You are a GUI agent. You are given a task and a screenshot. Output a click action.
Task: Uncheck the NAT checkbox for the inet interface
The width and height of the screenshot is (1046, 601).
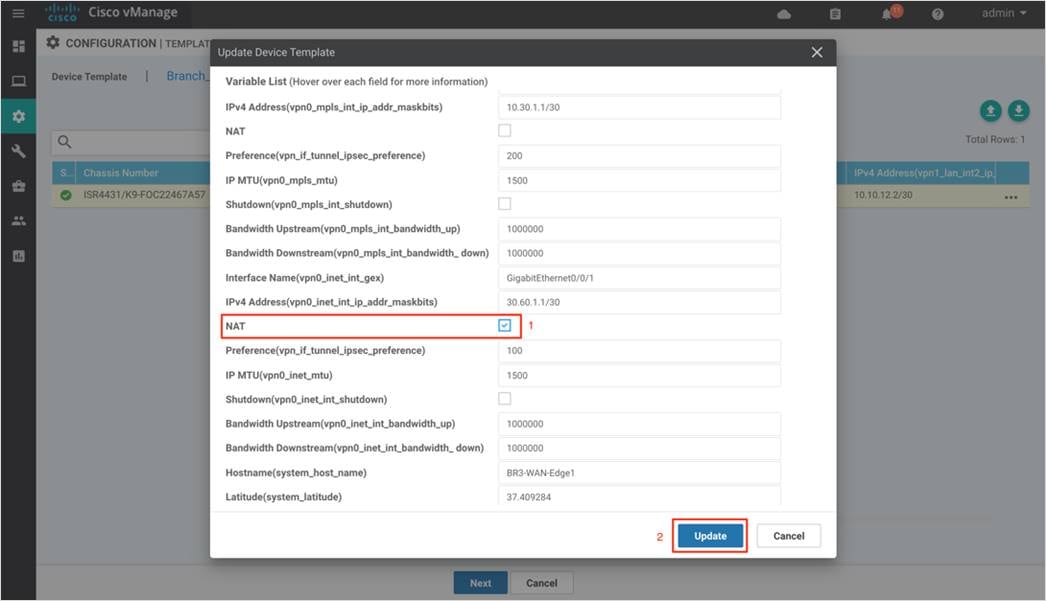tap(504, 326)
